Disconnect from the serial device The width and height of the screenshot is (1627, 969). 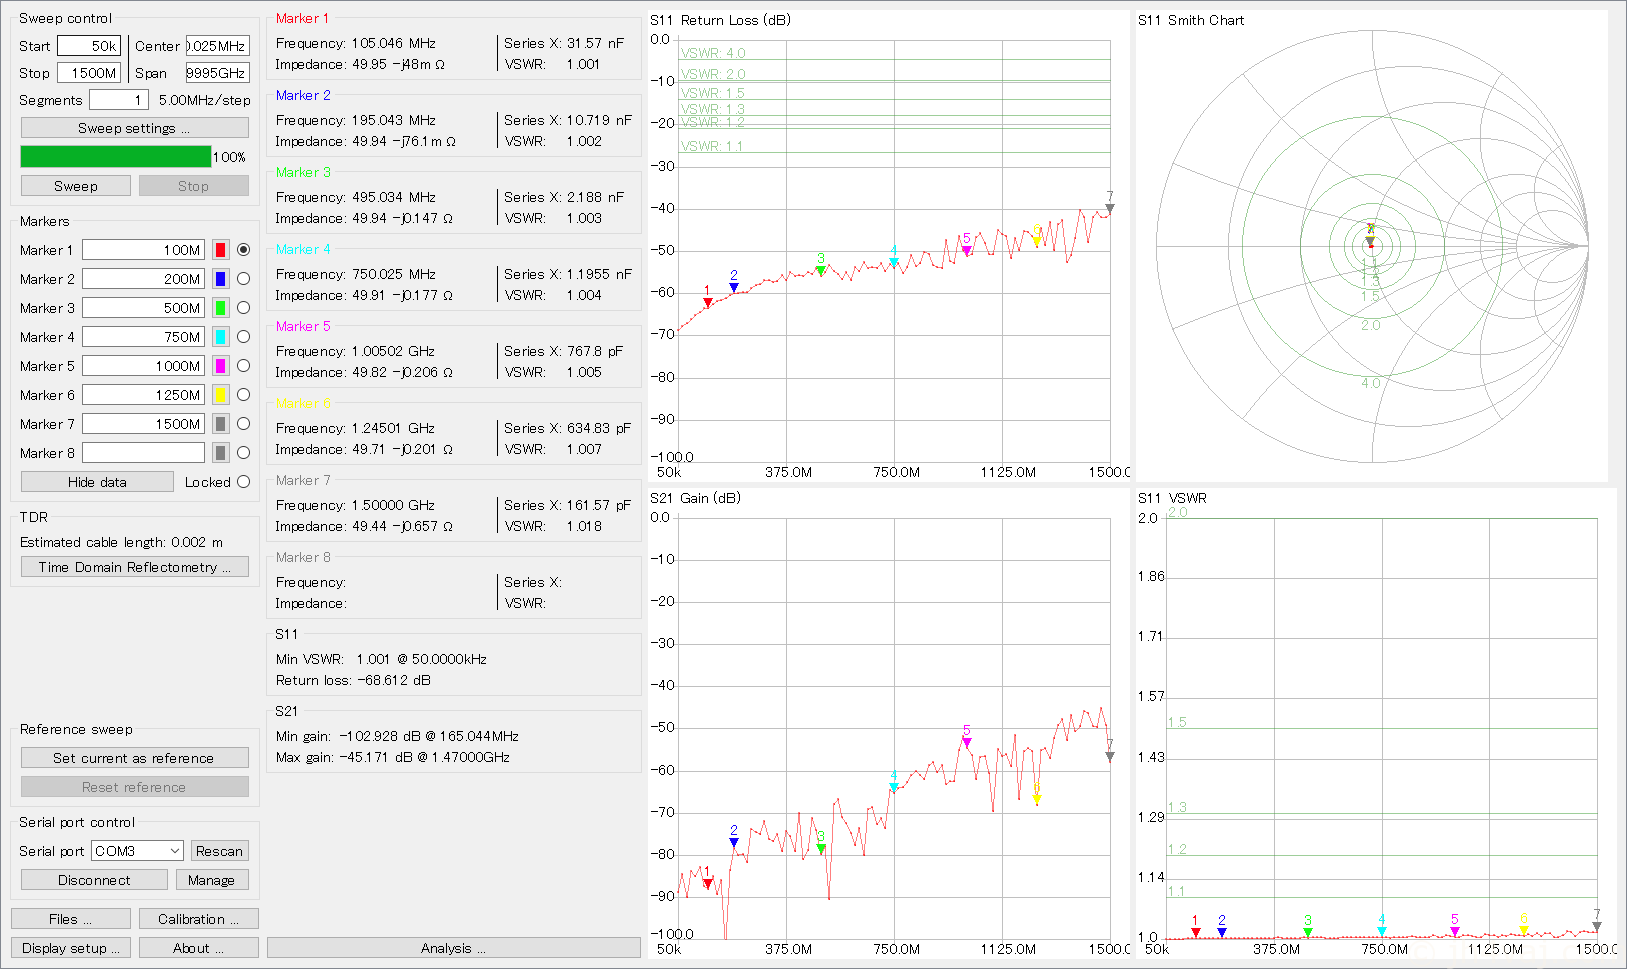[94, 880]
